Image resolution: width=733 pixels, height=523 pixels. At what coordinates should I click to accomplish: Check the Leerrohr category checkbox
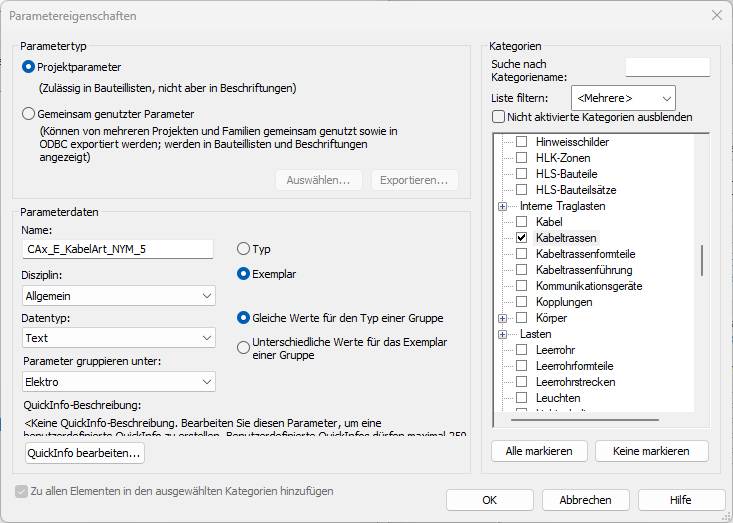tap(521, 350)
